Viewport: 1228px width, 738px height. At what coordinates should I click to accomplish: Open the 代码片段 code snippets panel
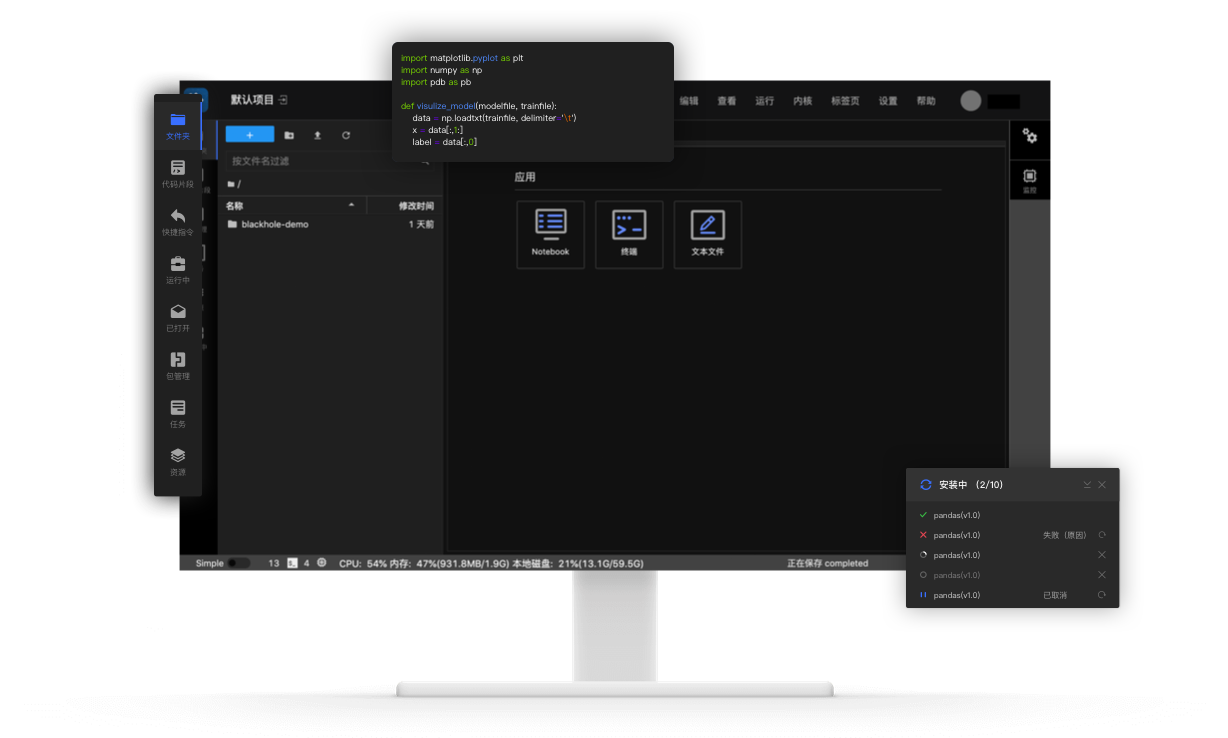(x=177, y=178)
